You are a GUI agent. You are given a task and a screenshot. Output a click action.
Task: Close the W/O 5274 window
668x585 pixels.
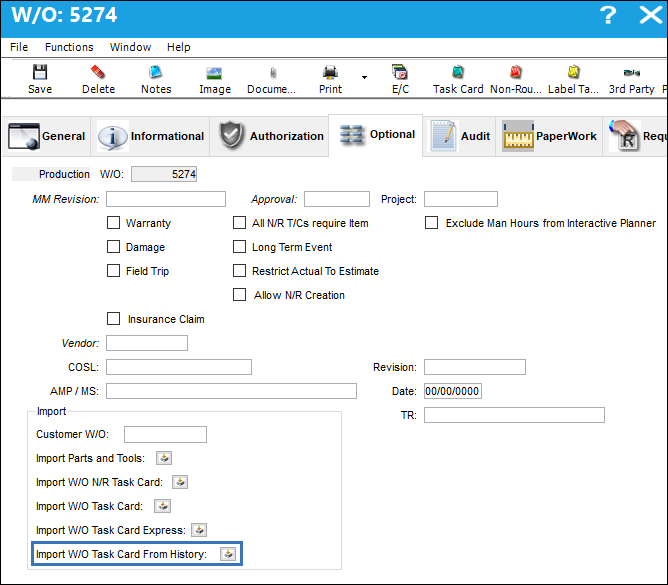[651, 15]
